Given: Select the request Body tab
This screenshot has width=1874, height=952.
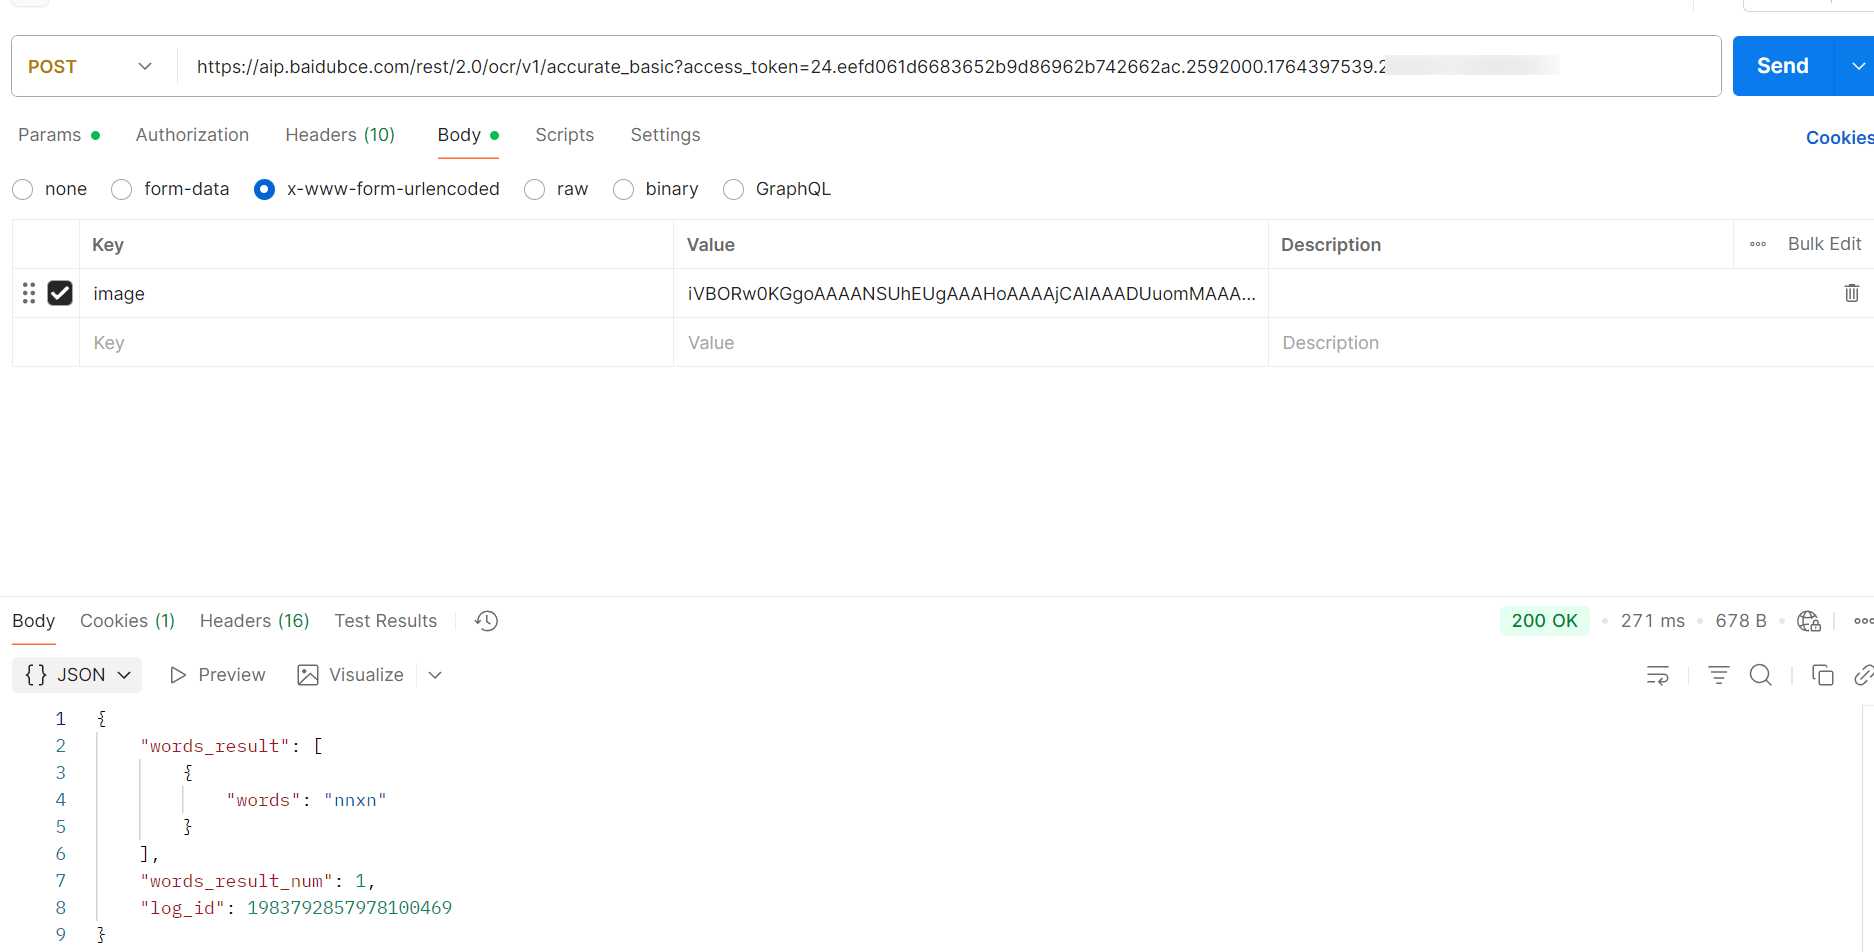Looking at the screenshot, I should point(468,135).
